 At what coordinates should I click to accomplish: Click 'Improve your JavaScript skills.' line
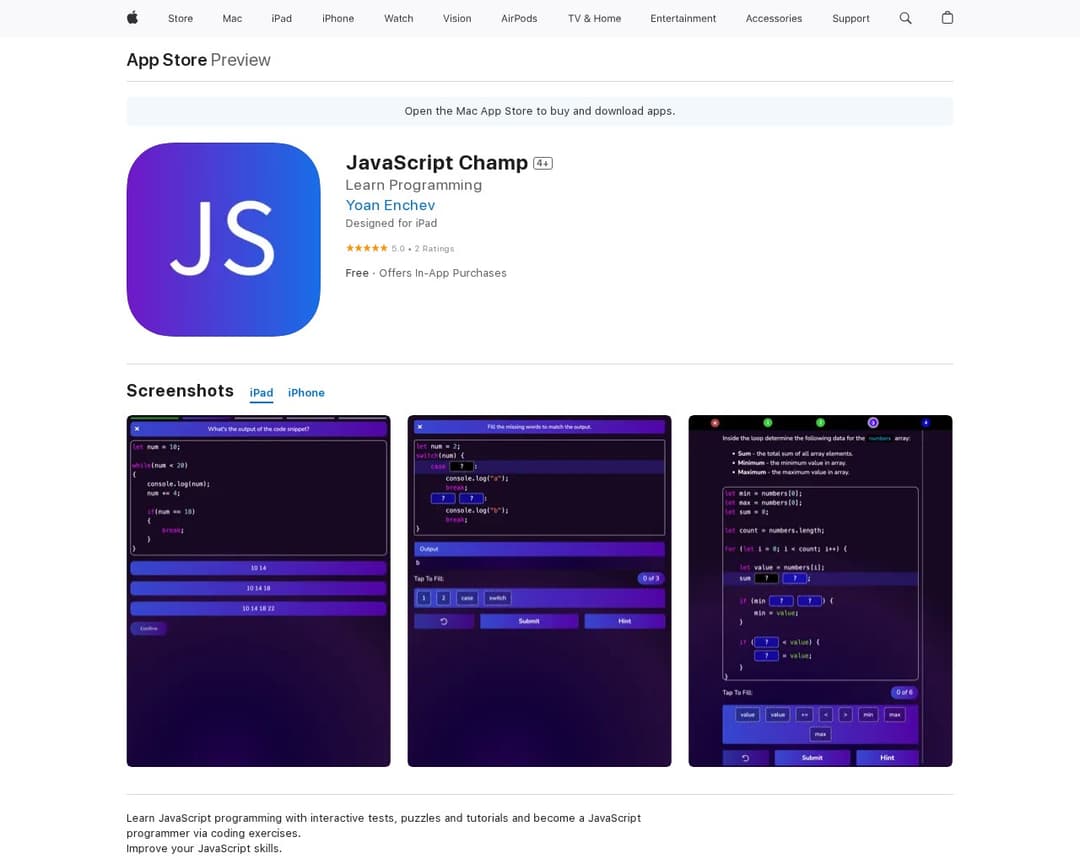[204, 848]
